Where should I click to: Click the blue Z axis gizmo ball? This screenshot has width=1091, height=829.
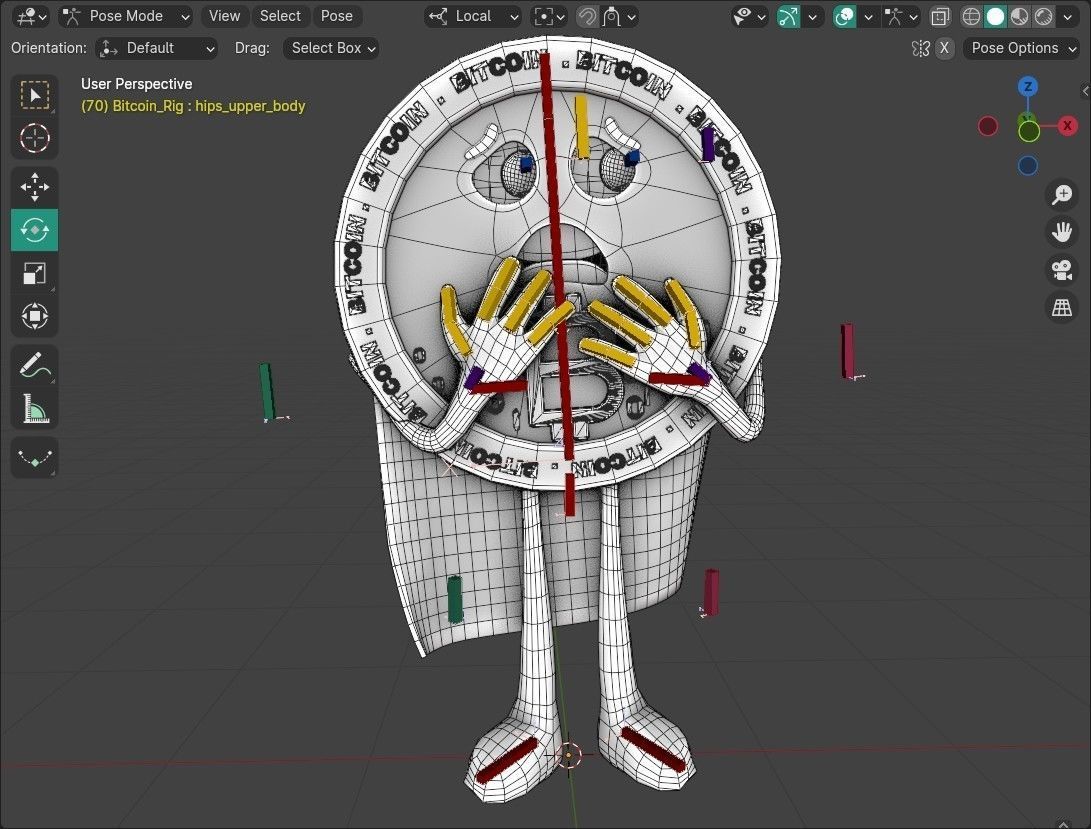1028,86
